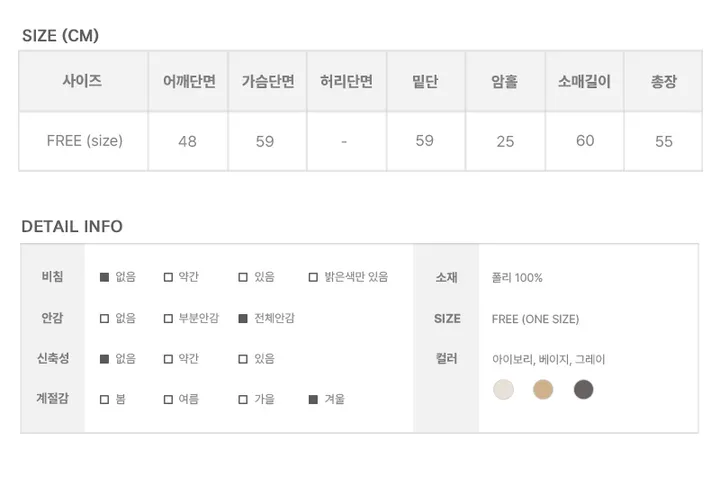Click the '총장' column header
The height and width of the screenshot is (477, 720).
point(663,82)
